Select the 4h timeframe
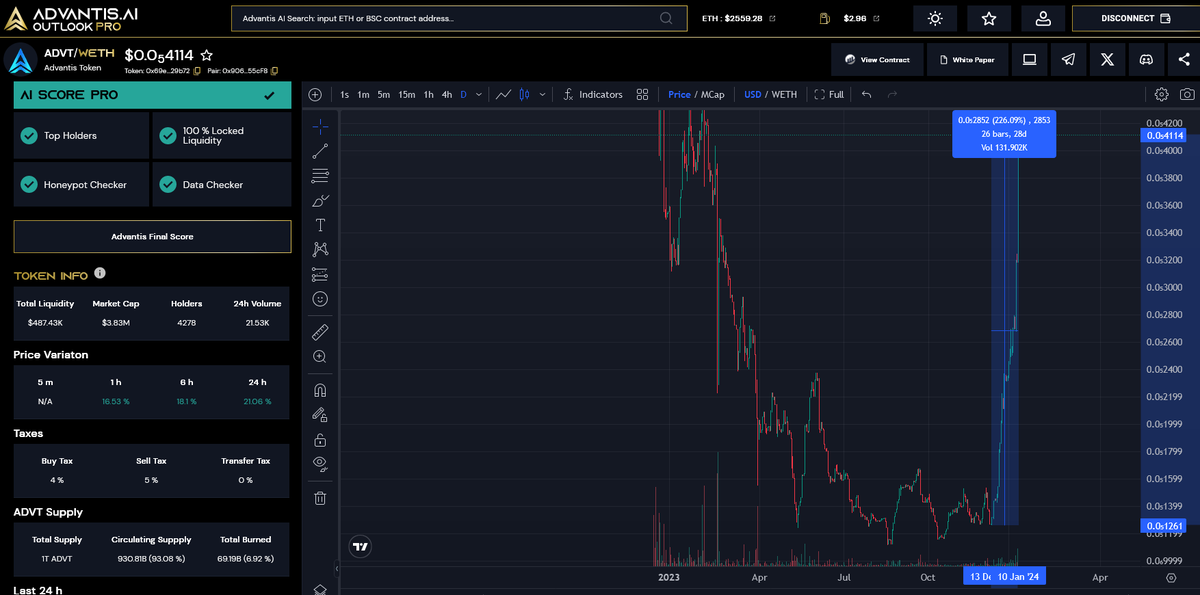 [x=447, y=95]
